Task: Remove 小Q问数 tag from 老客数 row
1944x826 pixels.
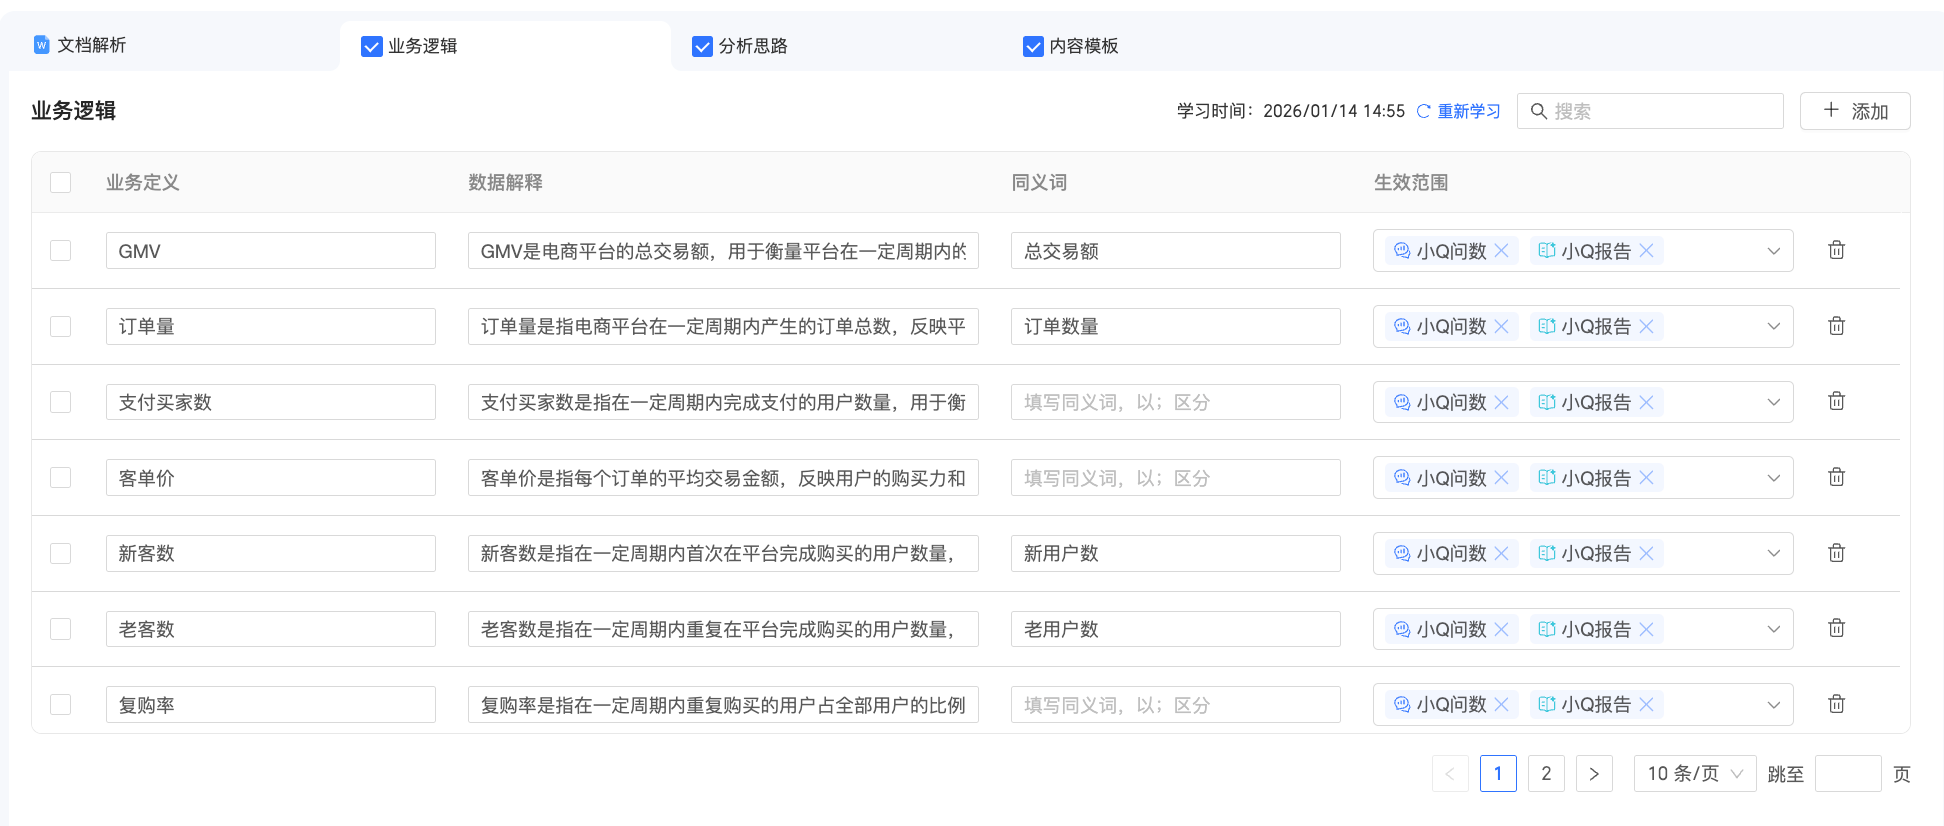Action: pos(1501,629)
